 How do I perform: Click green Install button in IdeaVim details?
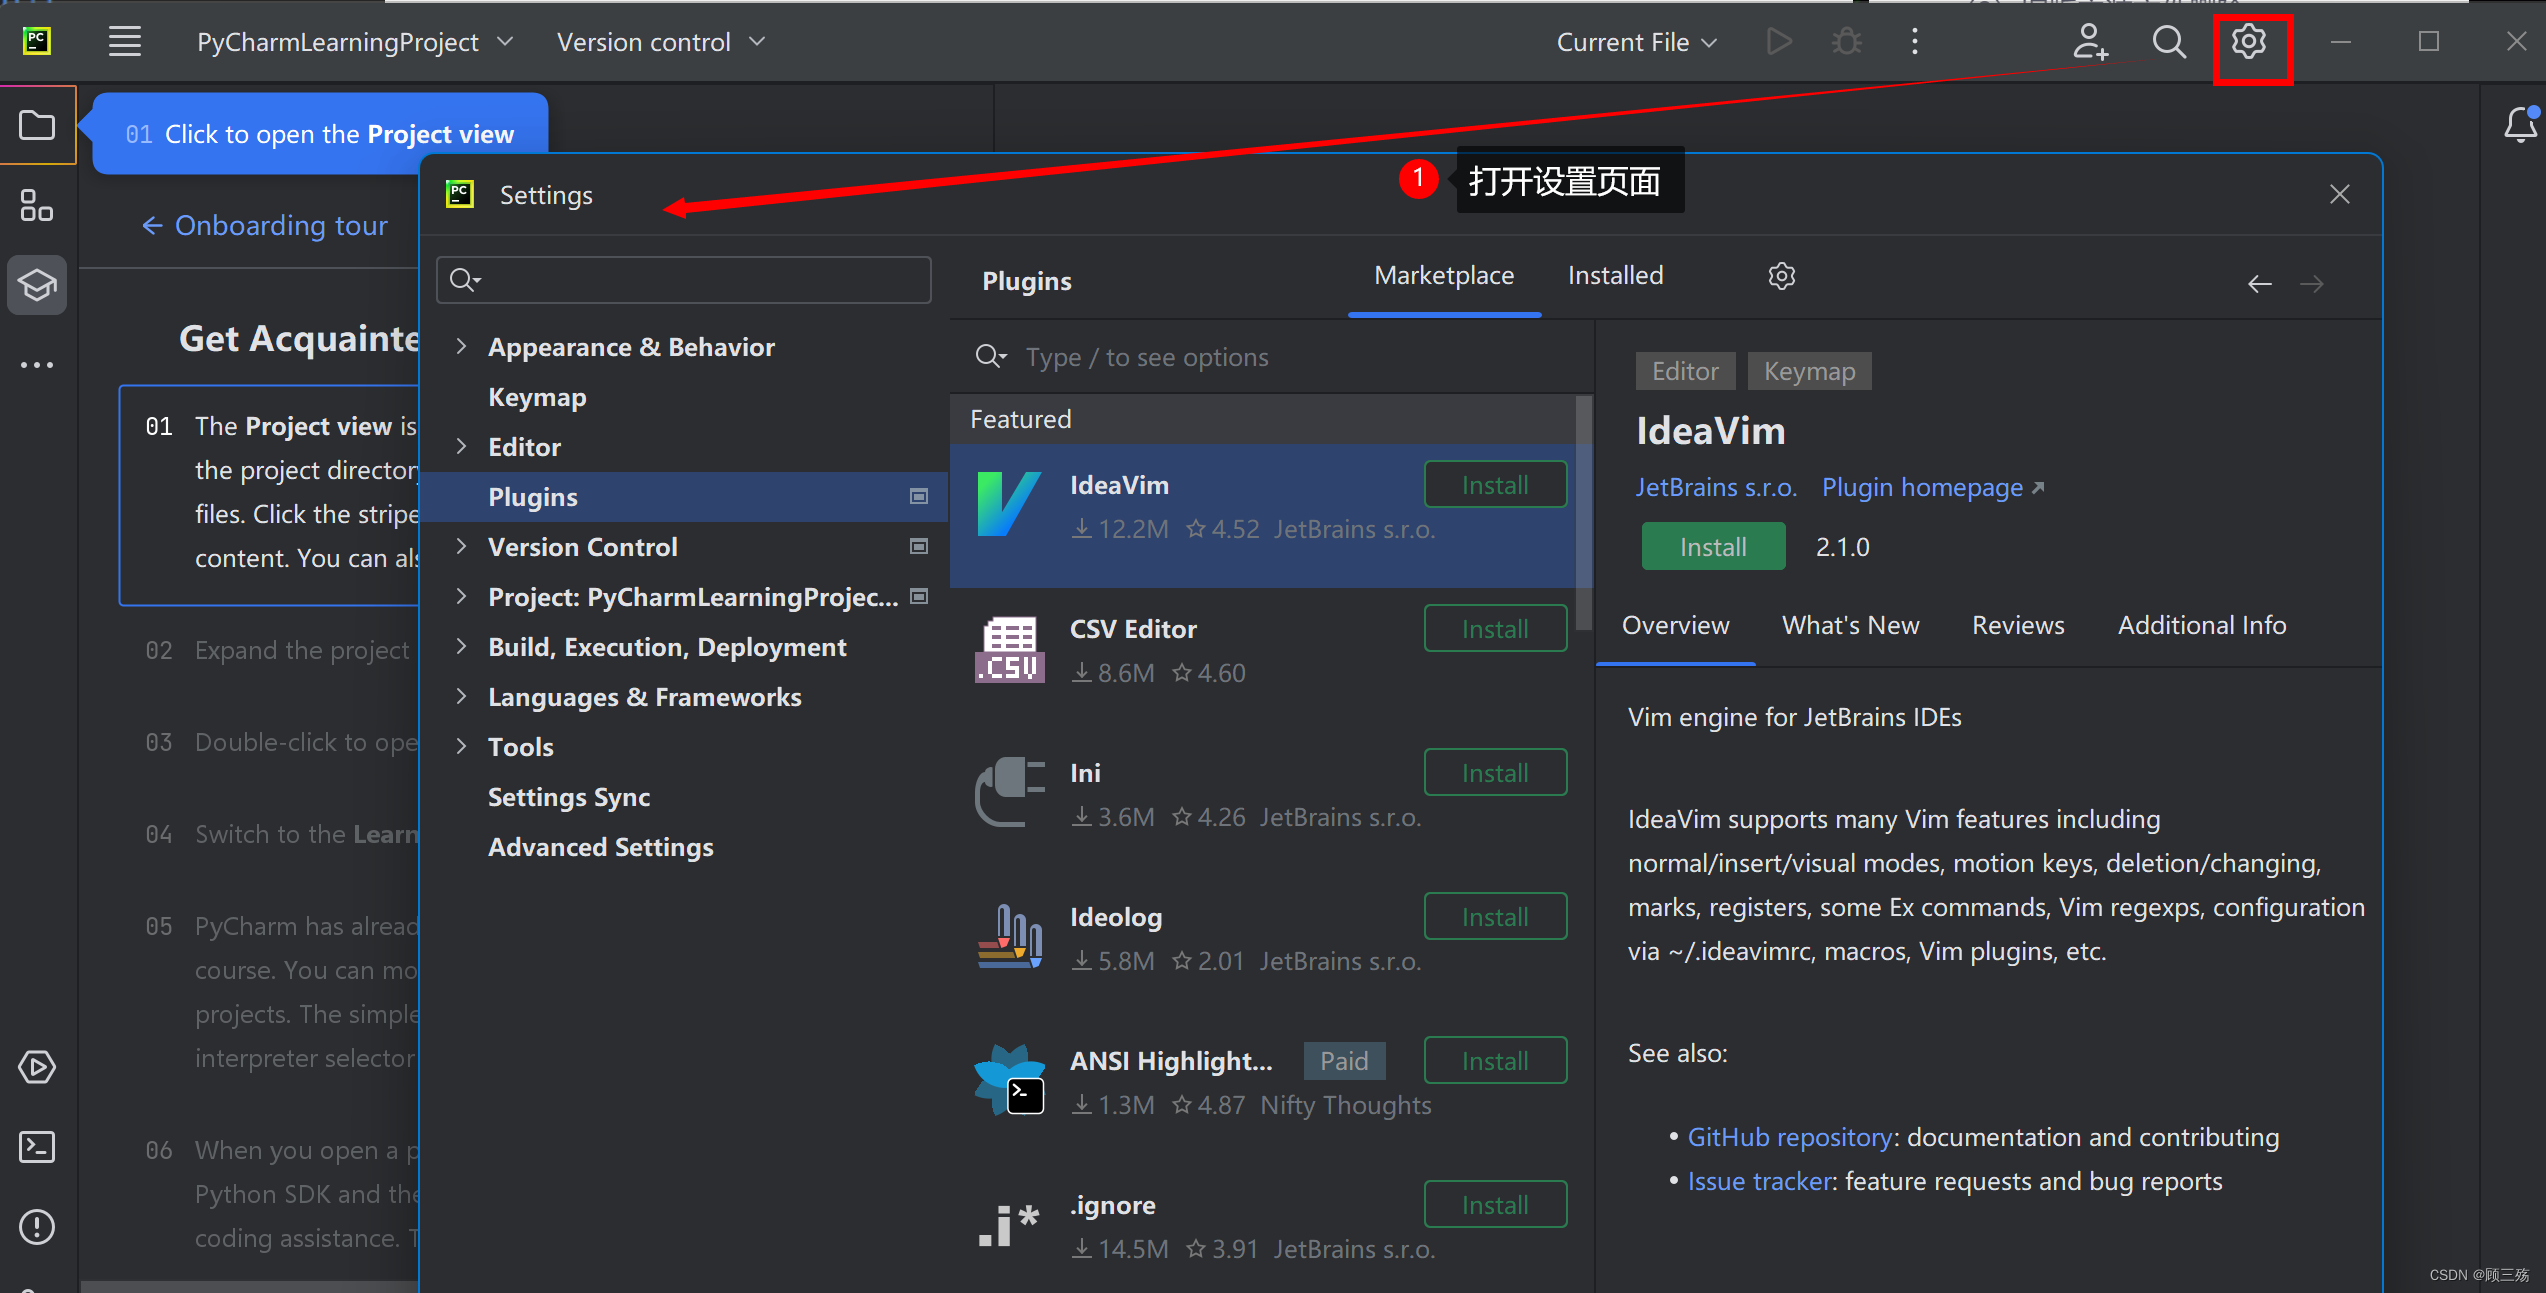pos(1713,547)
